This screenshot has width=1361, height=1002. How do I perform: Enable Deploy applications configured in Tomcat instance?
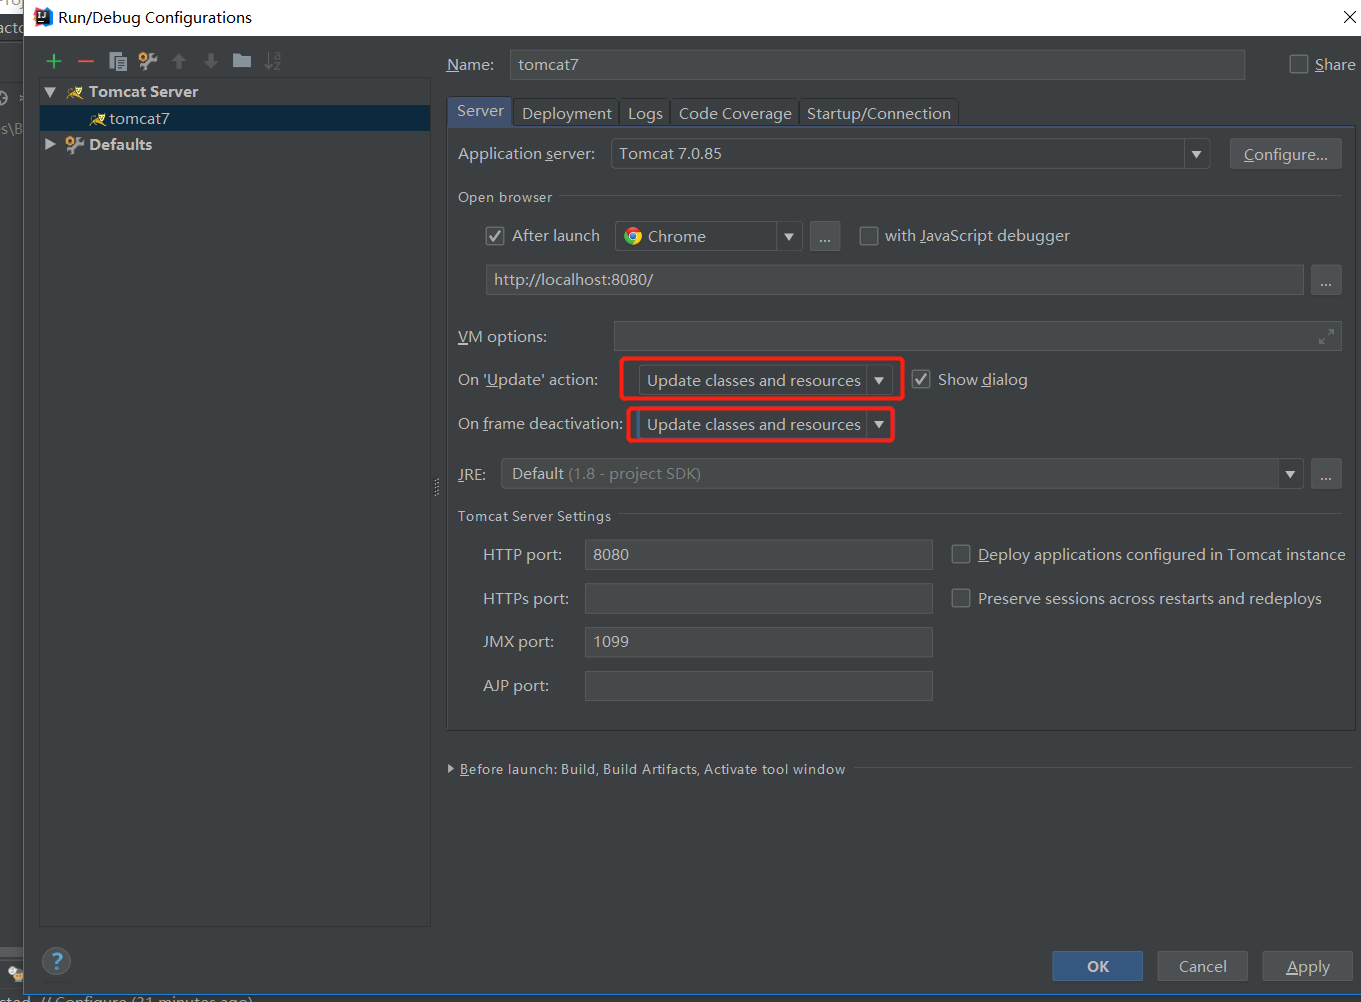point(961,554)
